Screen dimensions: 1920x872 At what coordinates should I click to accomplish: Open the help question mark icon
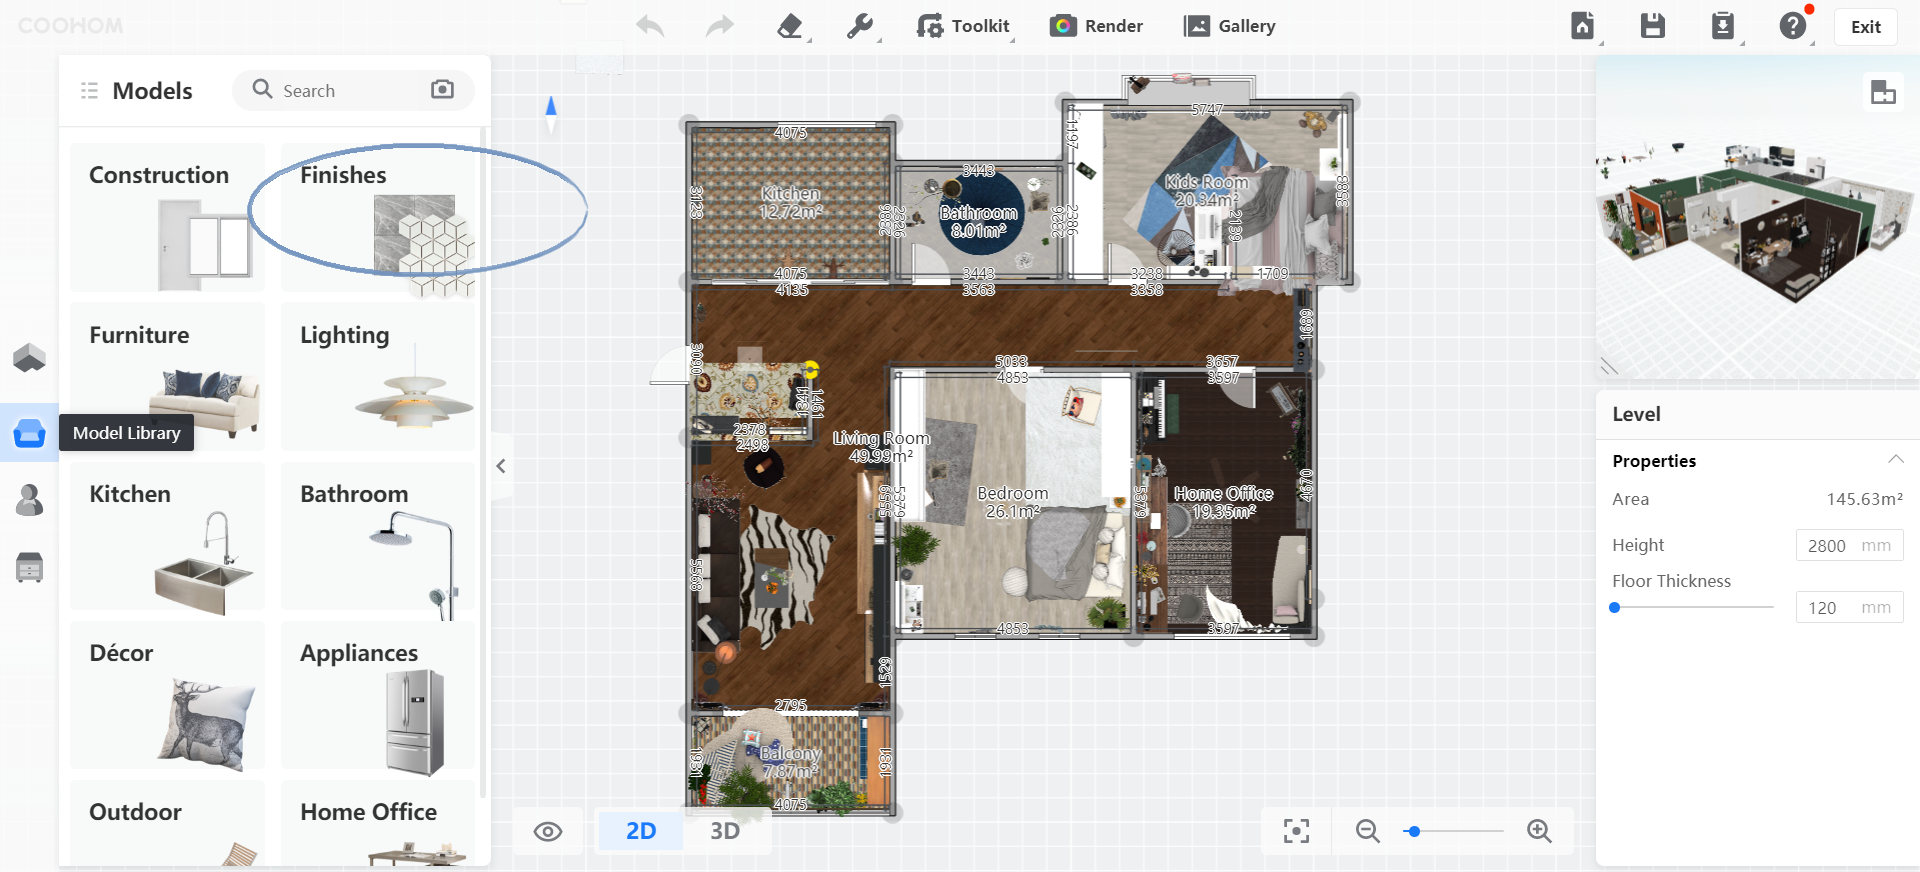pos(1792,26)
